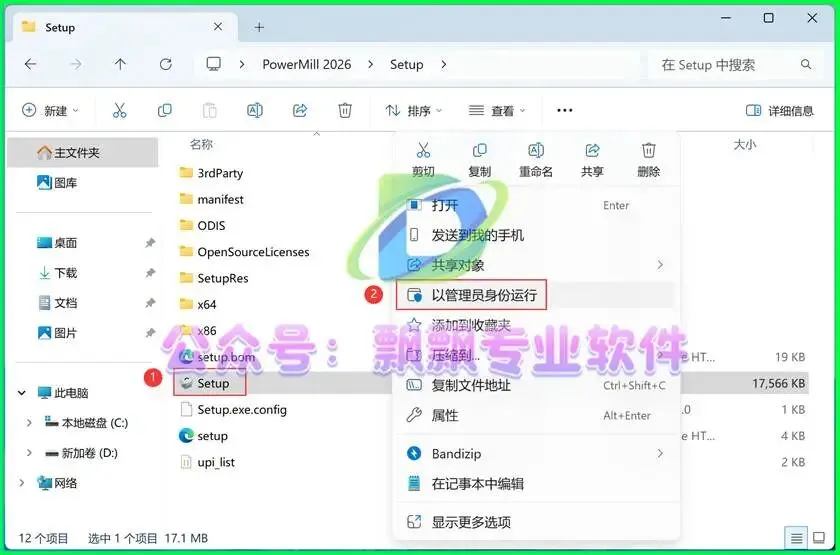Go up one folder level arrow

tap(120, 65)
